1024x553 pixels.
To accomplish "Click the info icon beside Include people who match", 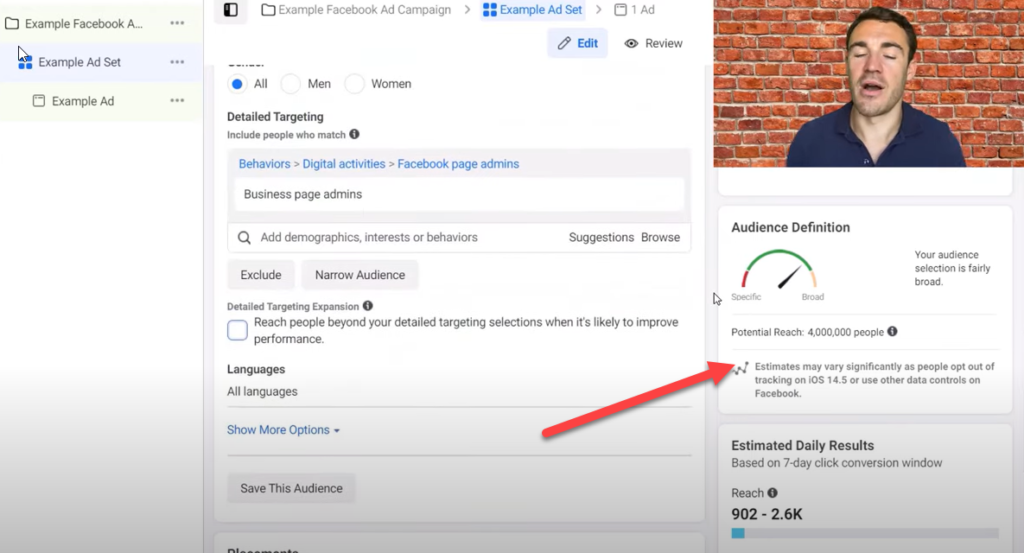I will pyautogui.click(x=354, y=134).
